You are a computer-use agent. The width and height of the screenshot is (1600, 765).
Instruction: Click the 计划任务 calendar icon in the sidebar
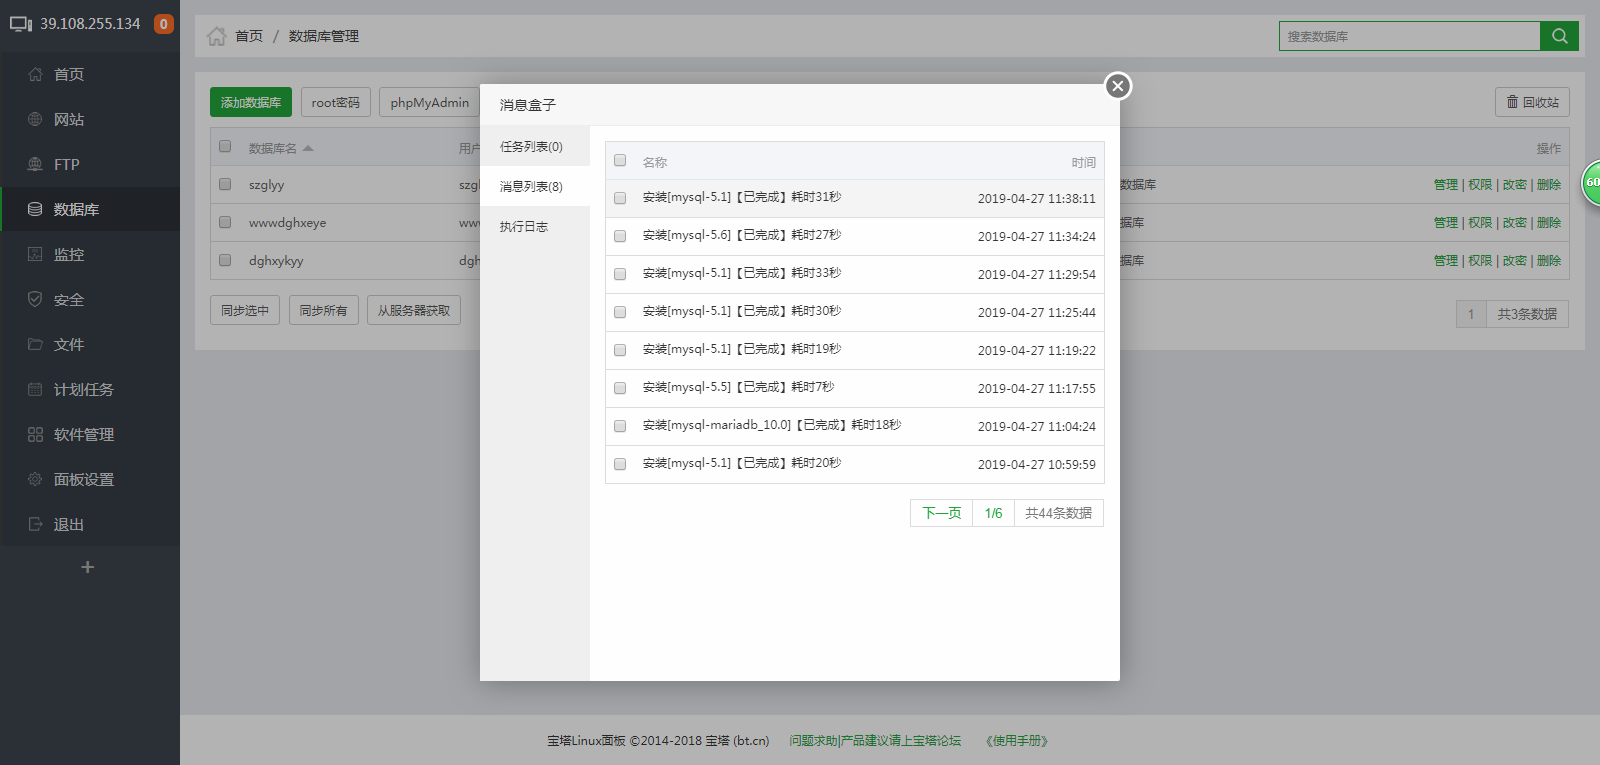tap(35, 389)
